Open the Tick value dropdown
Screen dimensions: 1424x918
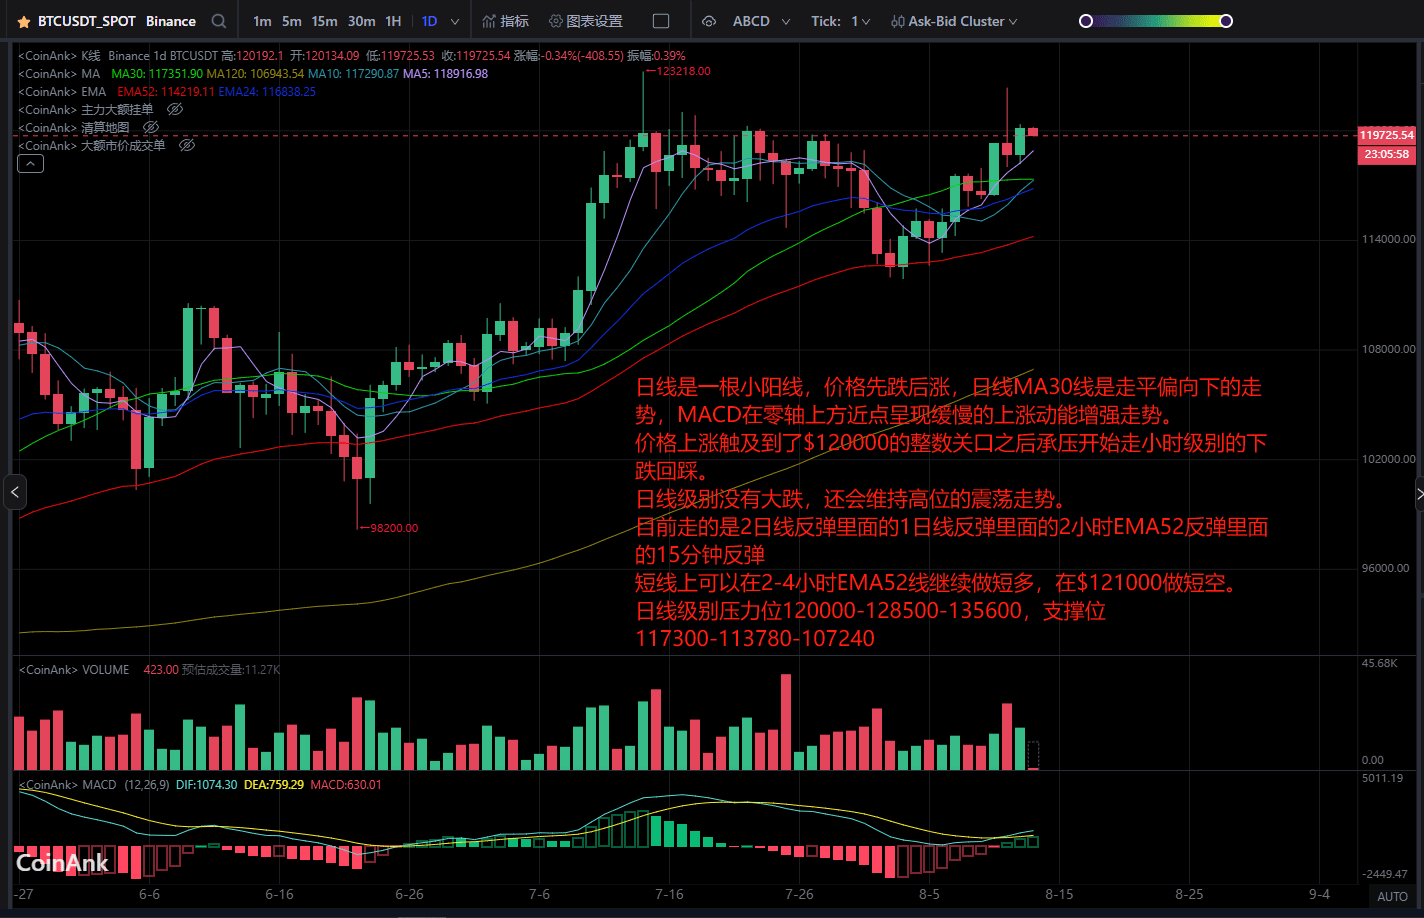click(x=860, y=21)
